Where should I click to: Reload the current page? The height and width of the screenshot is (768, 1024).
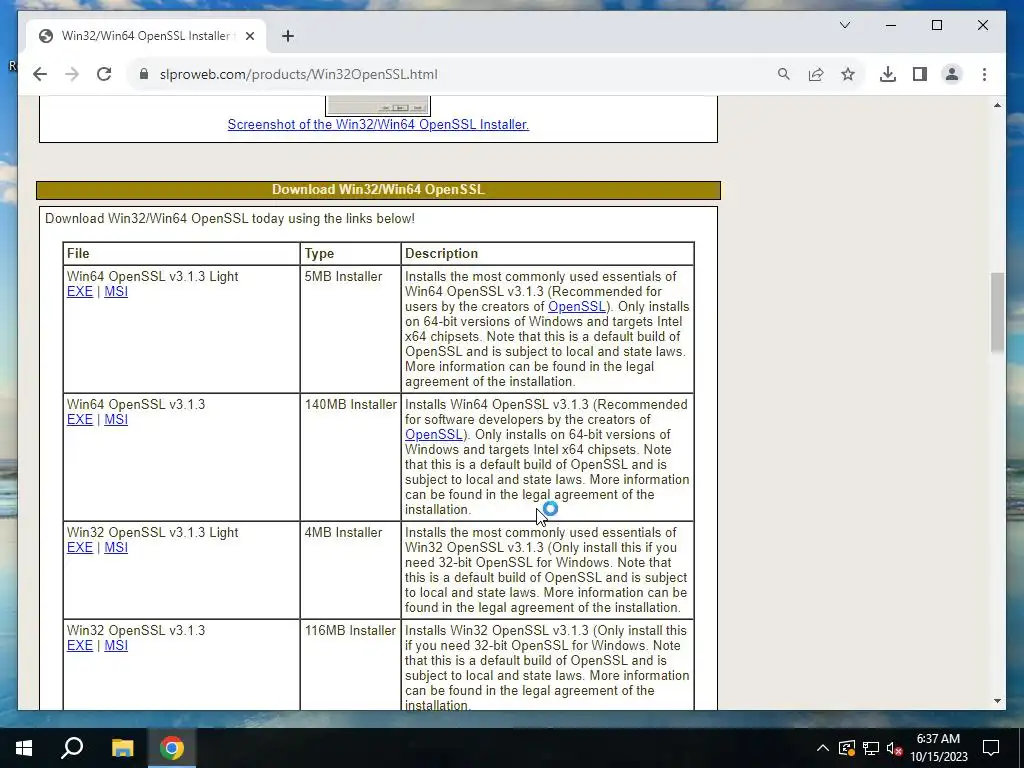104,74
